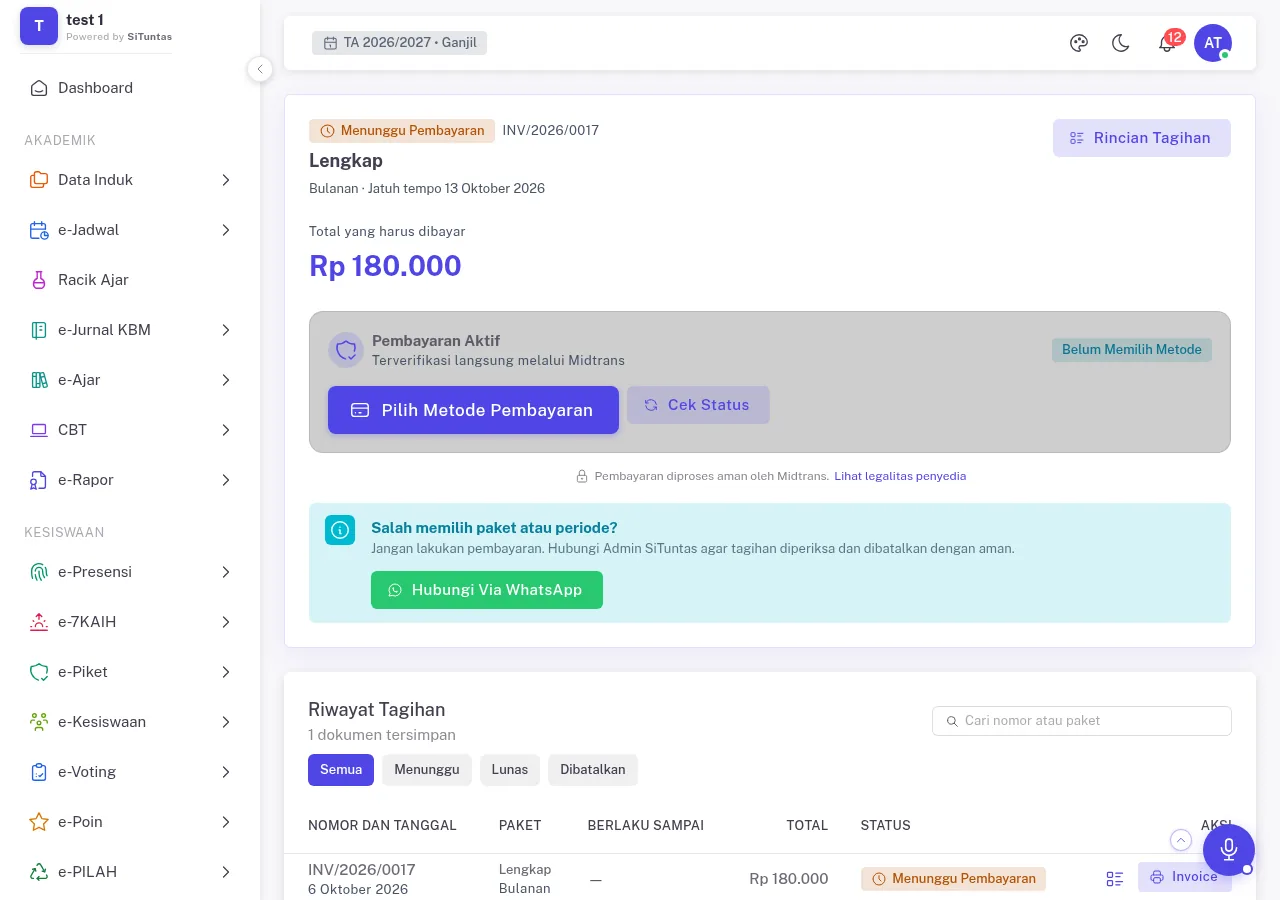Click the e-Poin star icon
This screenshot has width=1280, height=900.
tap(39, 822)
